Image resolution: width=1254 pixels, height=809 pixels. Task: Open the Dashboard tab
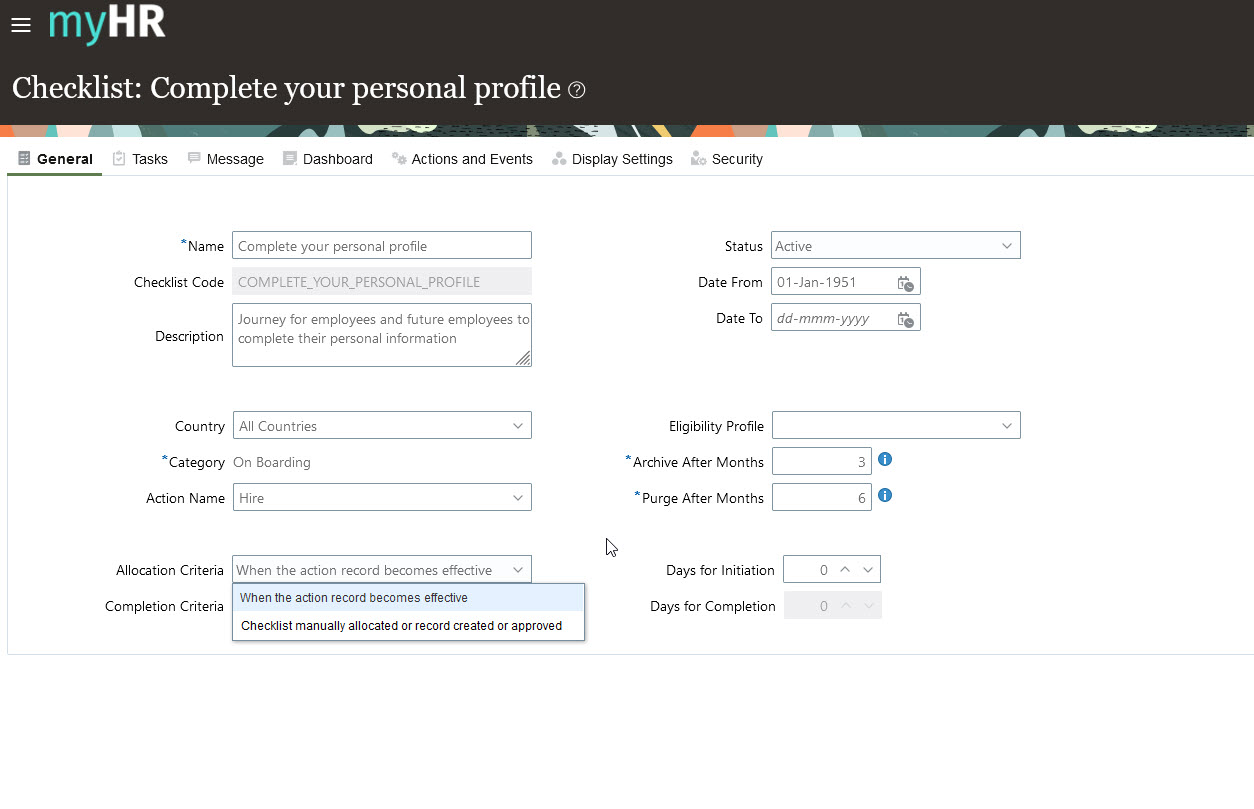pyautogui.click(x=328, y=159)
